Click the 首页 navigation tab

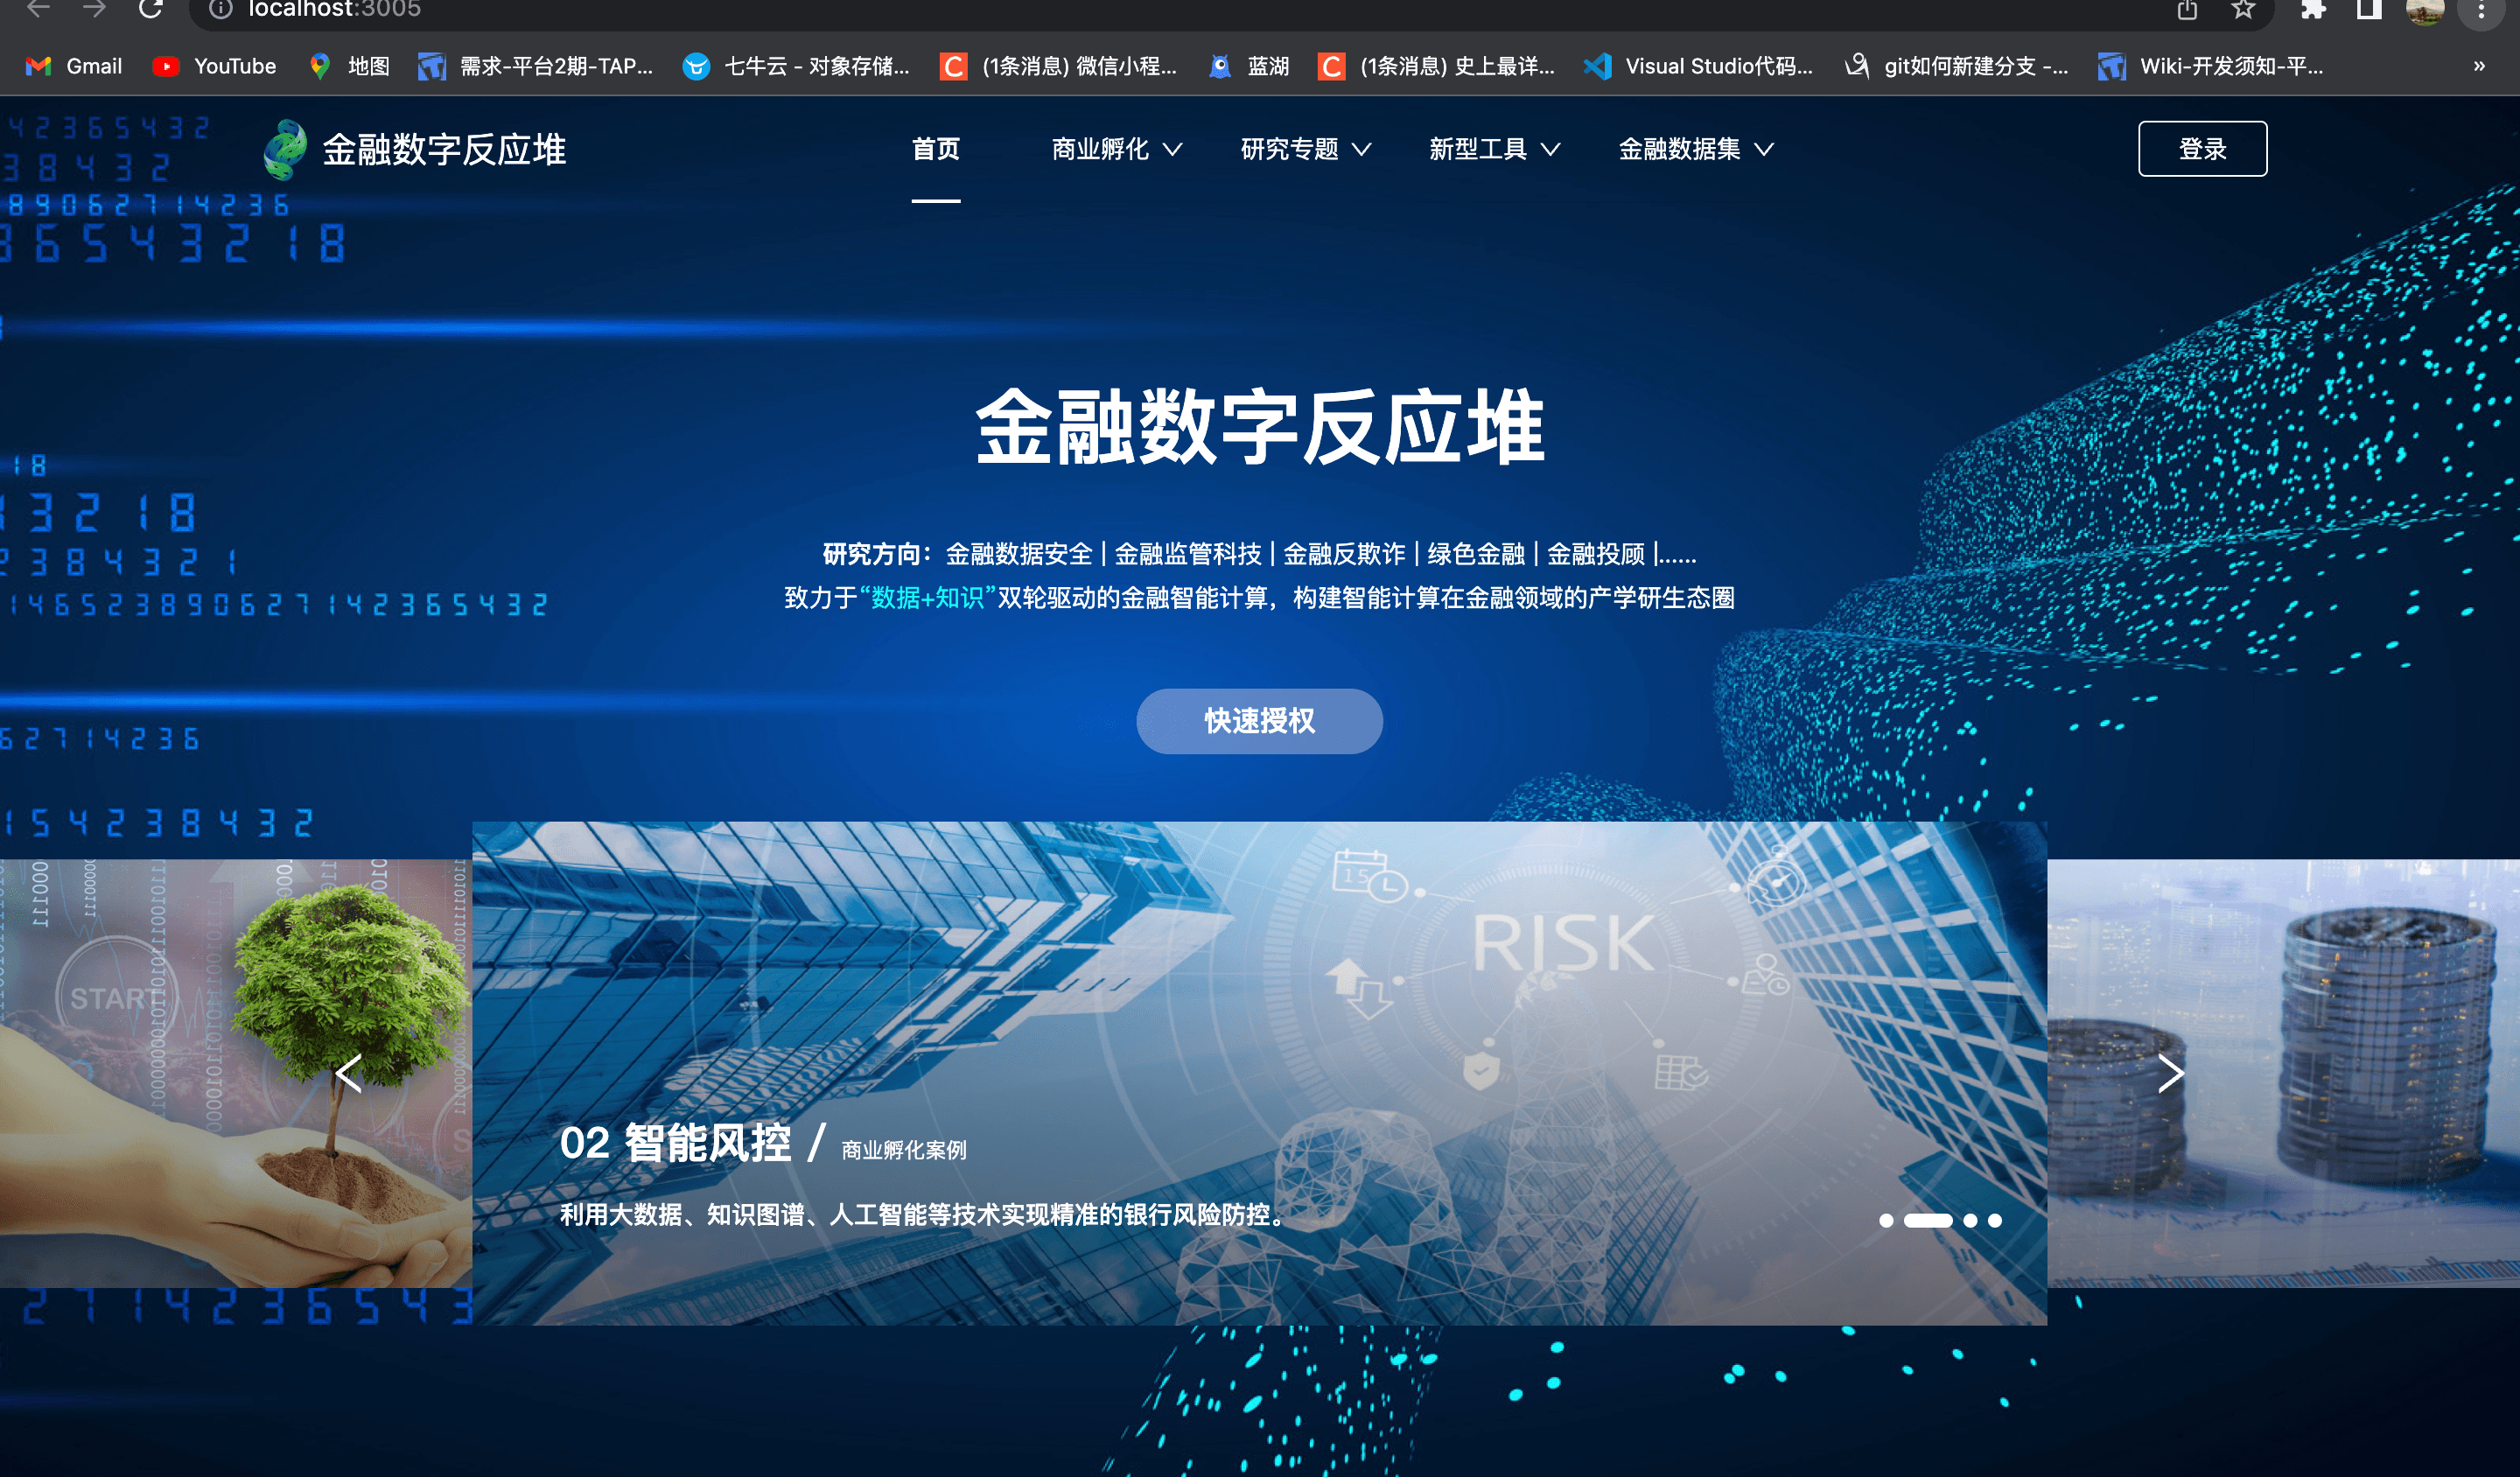pos(934,148)
